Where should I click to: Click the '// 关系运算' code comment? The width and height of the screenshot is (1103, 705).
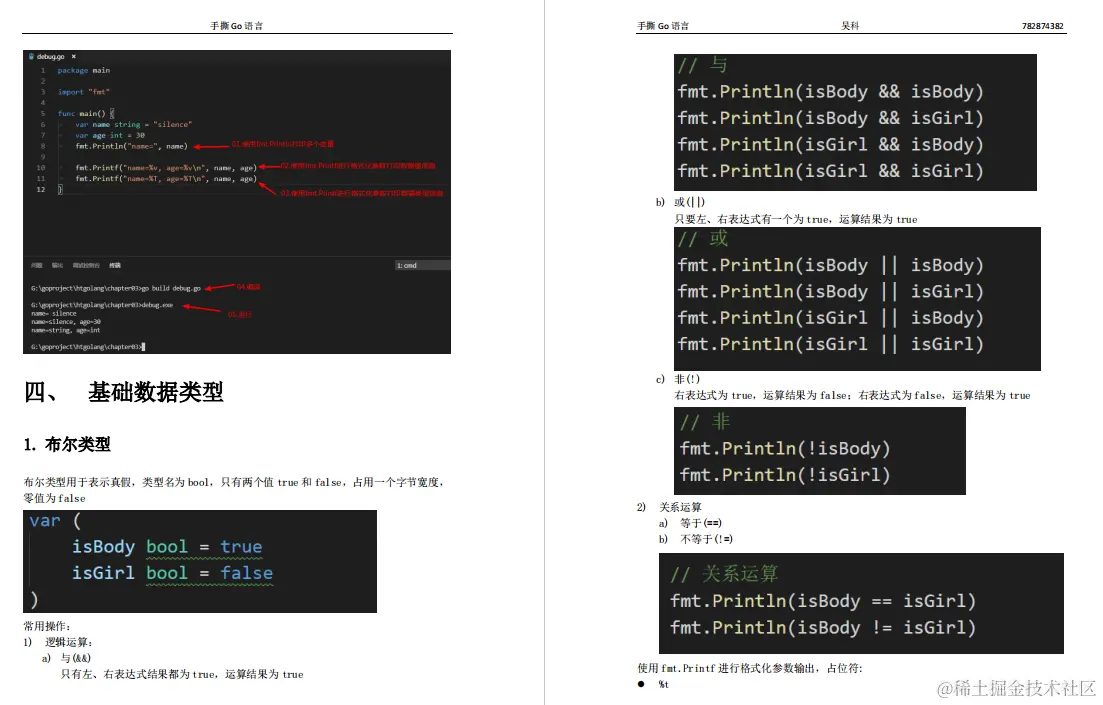click(724, 574)
